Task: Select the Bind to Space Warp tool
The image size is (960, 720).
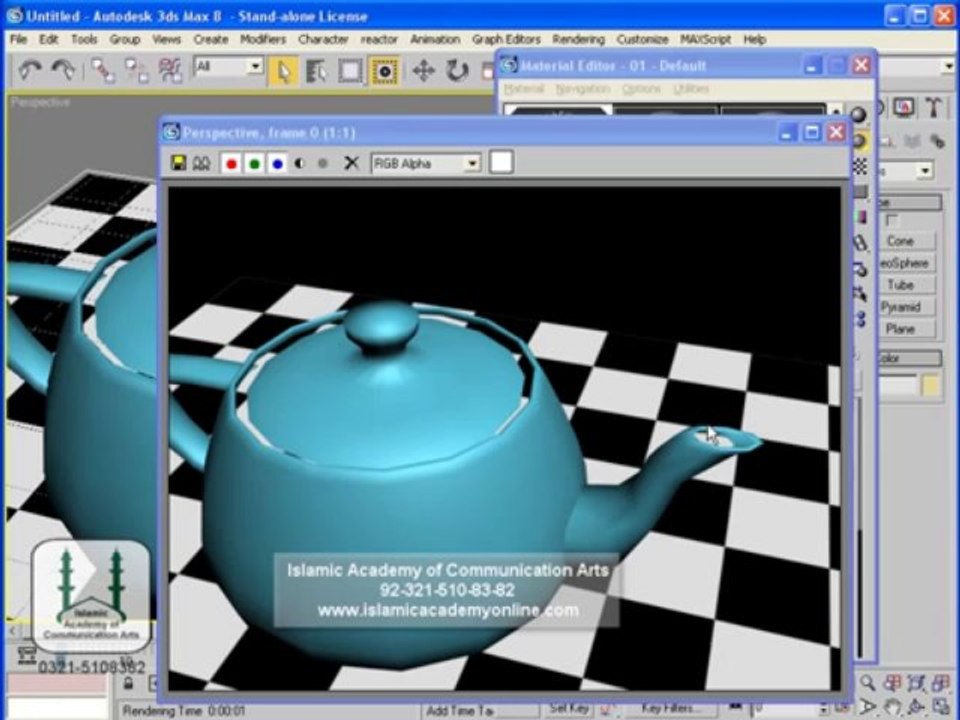Action: [x=170, y=70]
